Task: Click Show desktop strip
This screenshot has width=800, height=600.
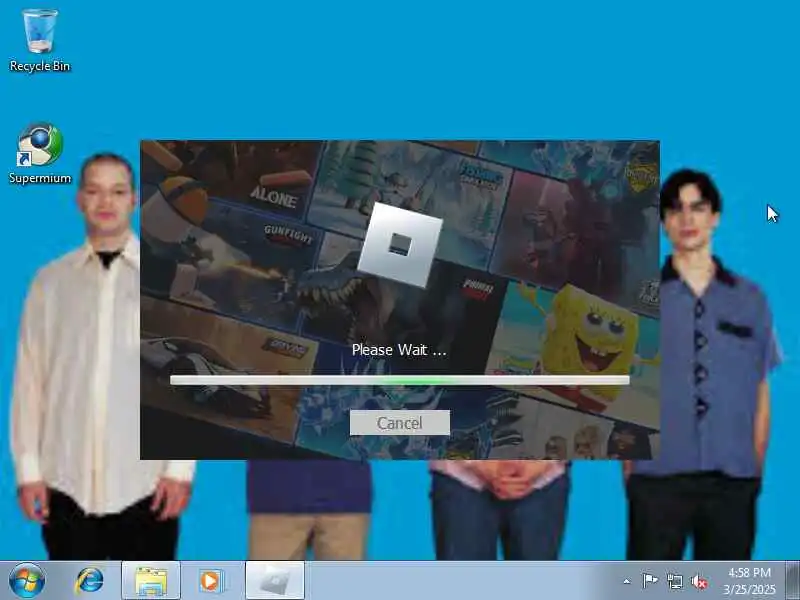Action: (x=792, y=581)
